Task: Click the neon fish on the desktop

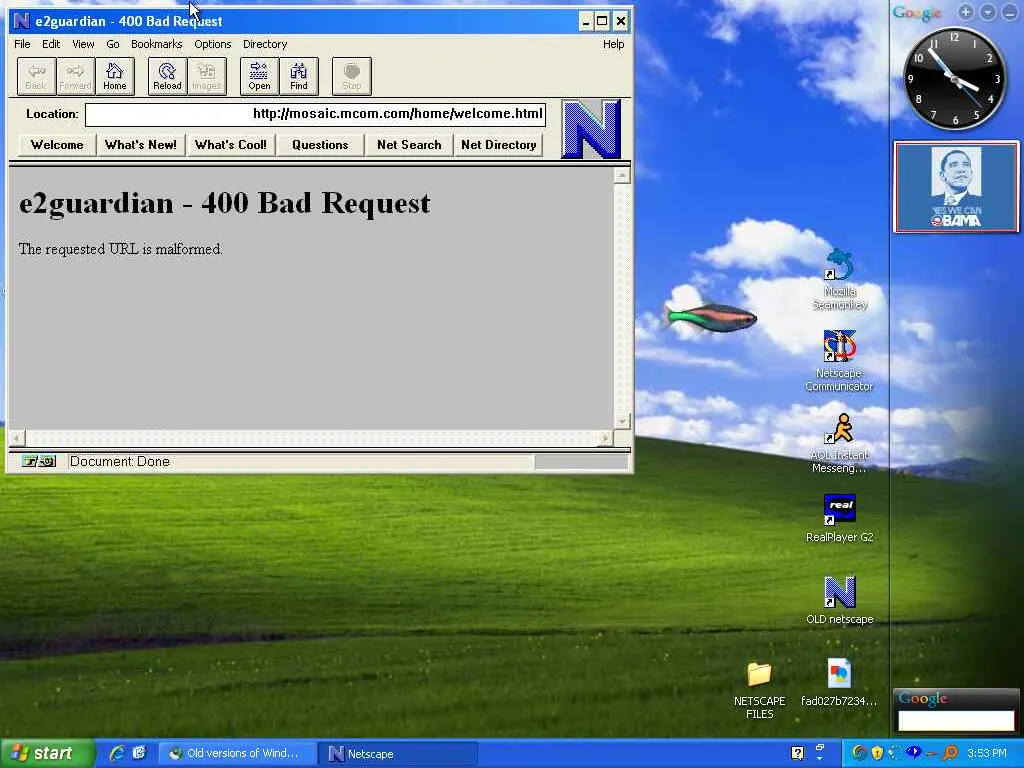Action: click(x=711, y=317)
